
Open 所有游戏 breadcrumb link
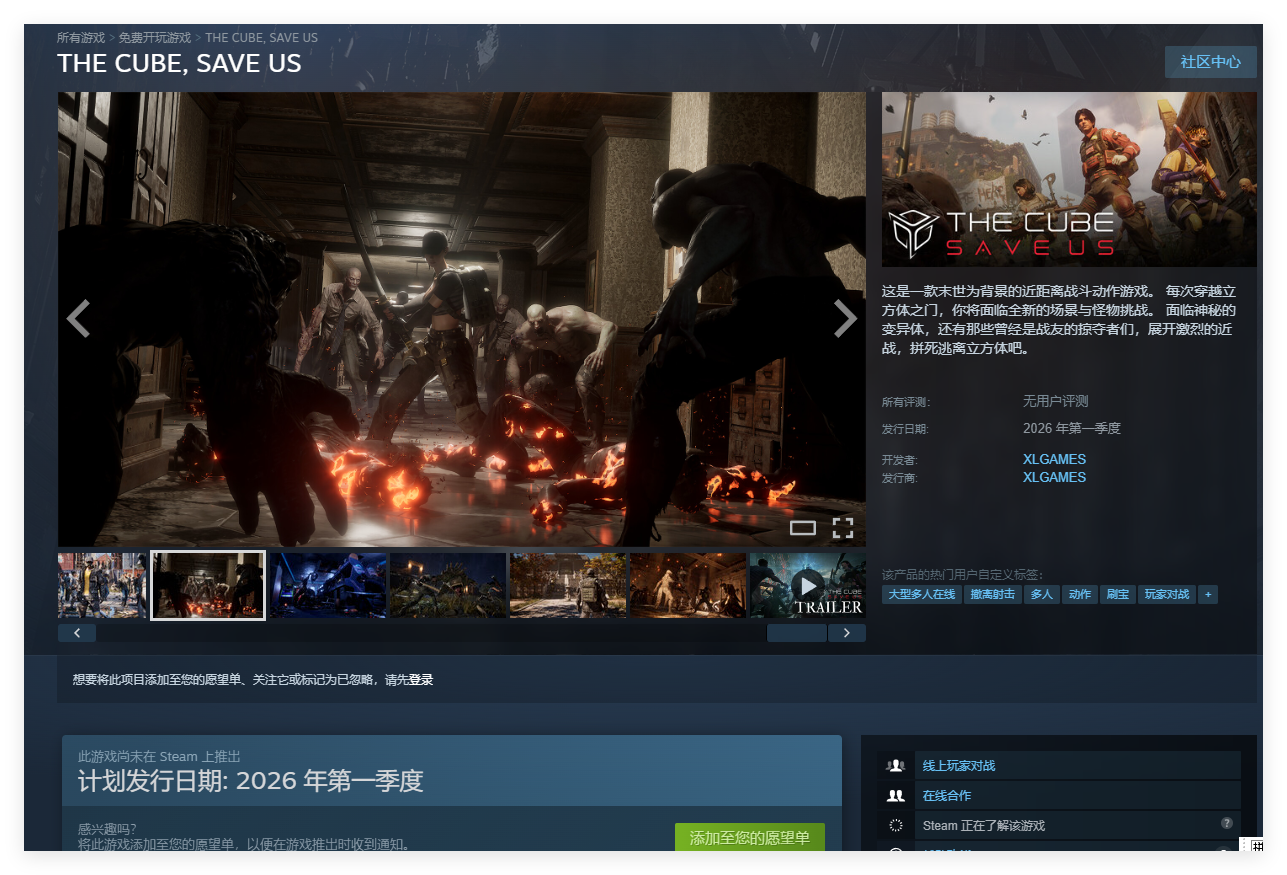click(81, 38)
